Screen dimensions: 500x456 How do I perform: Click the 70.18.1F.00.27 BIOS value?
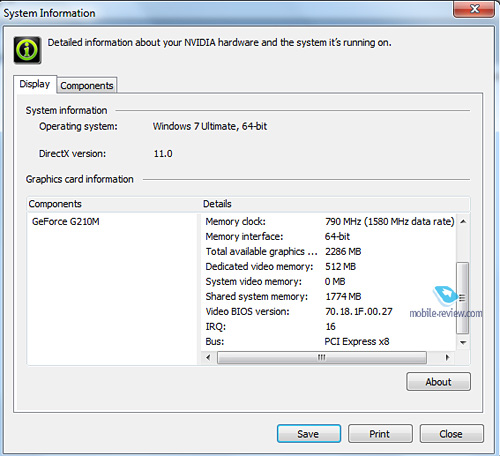[x=359, y=312]
